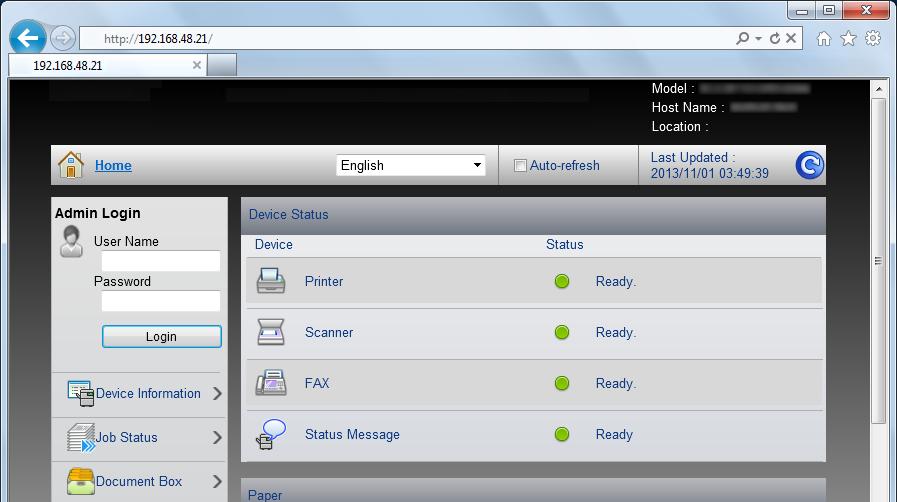
Task: Open the English language dropdown
Action: pos(411,165)
